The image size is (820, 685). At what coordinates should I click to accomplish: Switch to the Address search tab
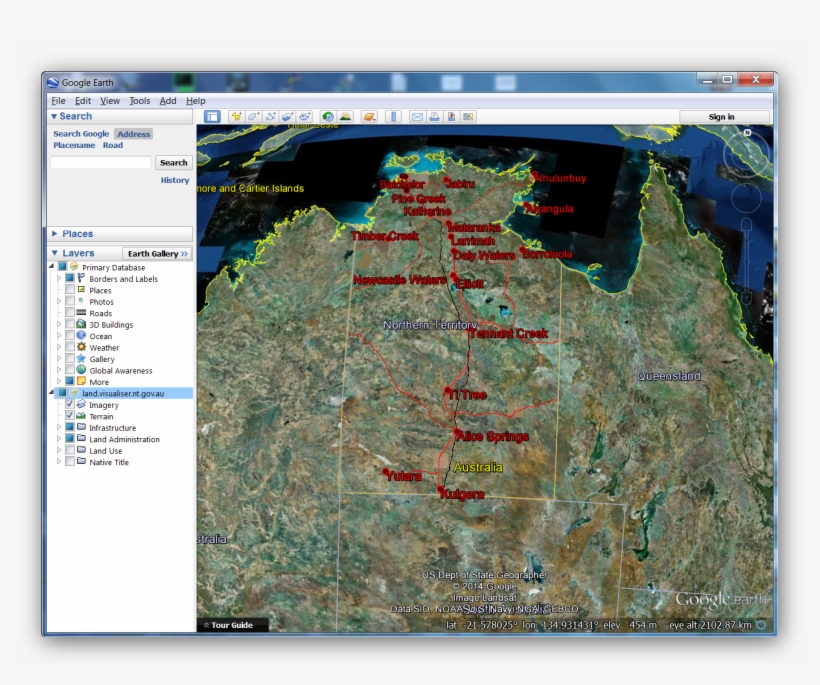tap(133, 134)
